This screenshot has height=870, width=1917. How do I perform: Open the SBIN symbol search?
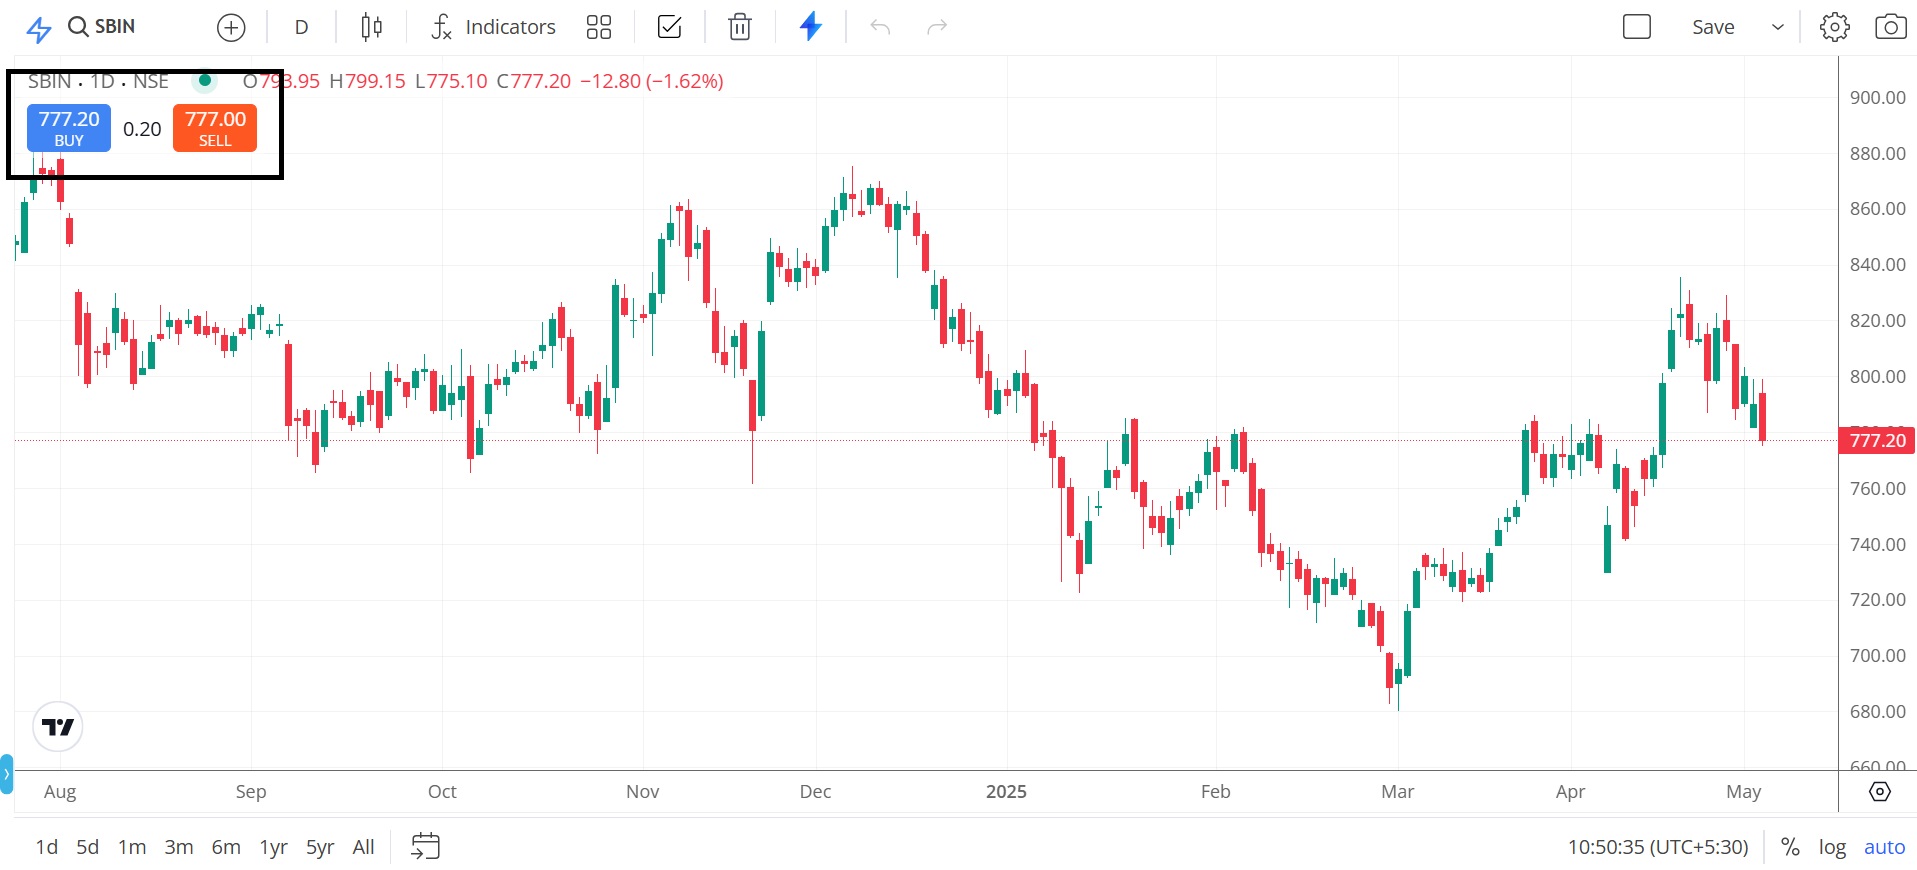pyautogui.click(x=101, y=27)
